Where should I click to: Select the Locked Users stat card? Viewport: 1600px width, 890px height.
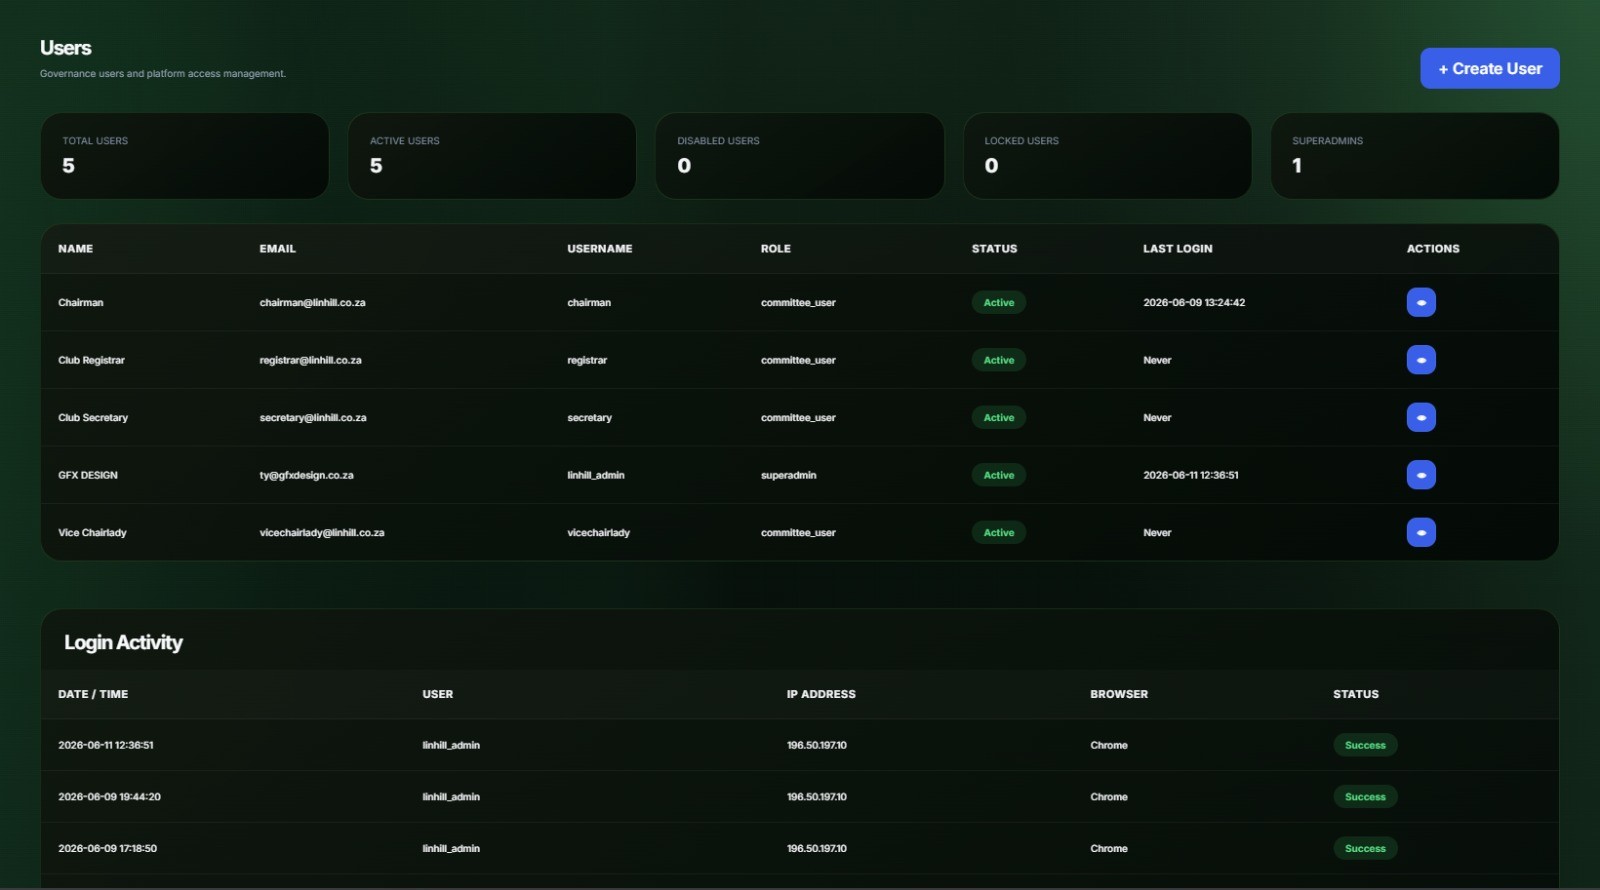coord(1107,156)
